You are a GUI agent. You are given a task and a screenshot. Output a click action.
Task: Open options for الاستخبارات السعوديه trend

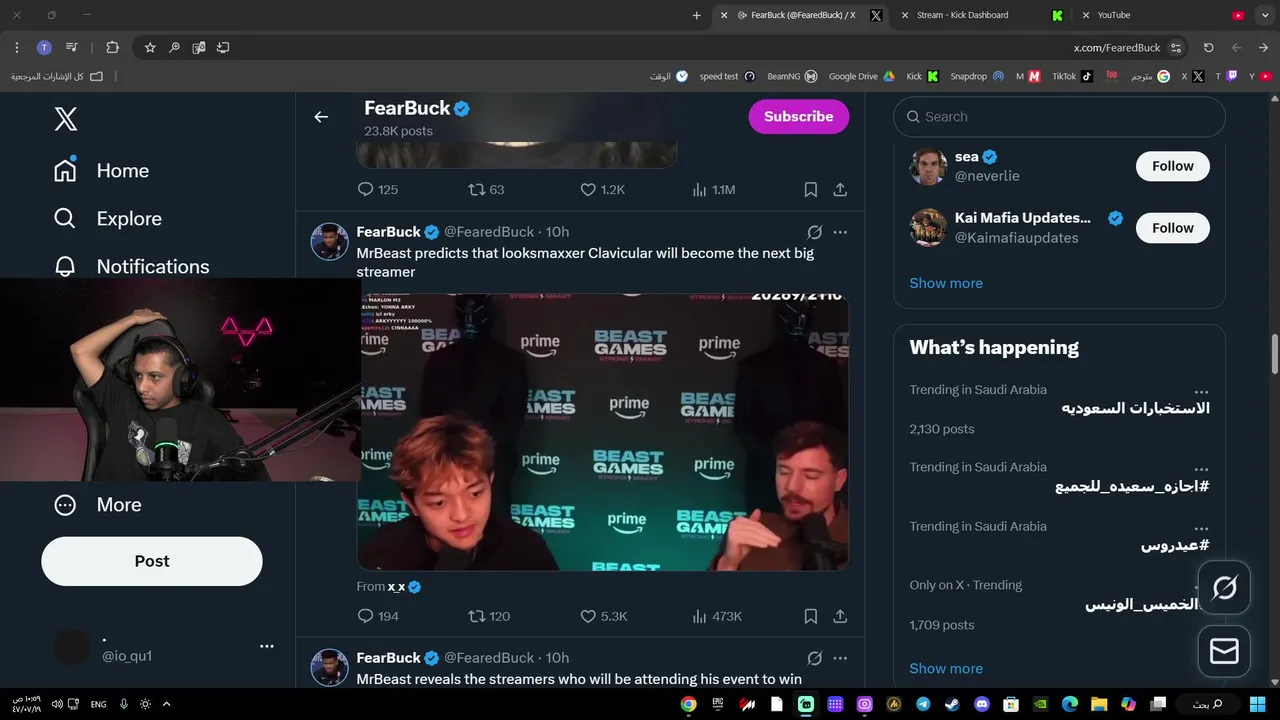1201,392
